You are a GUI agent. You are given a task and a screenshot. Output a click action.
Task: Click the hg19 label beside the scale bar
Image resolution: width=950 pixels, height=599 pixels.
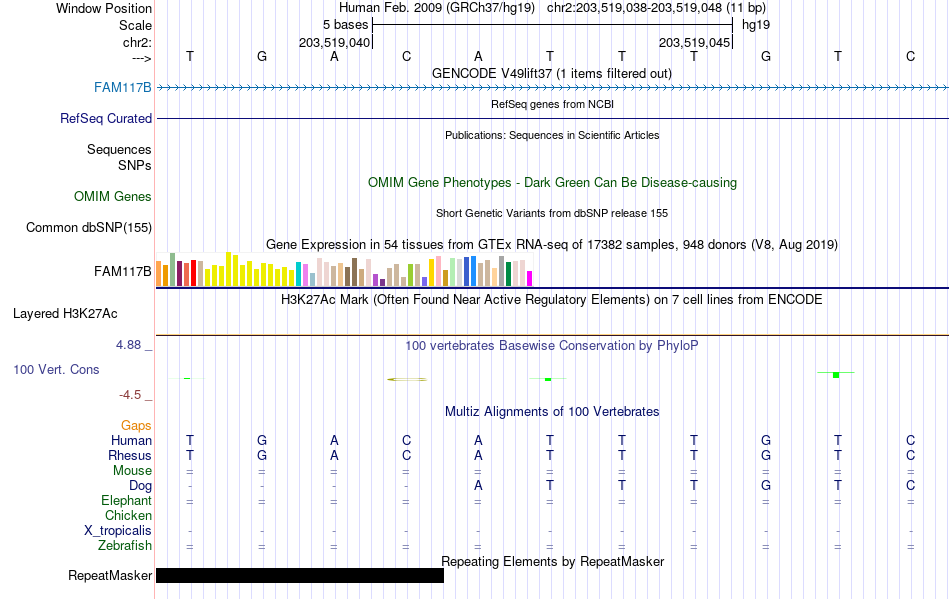coord(756,25)
